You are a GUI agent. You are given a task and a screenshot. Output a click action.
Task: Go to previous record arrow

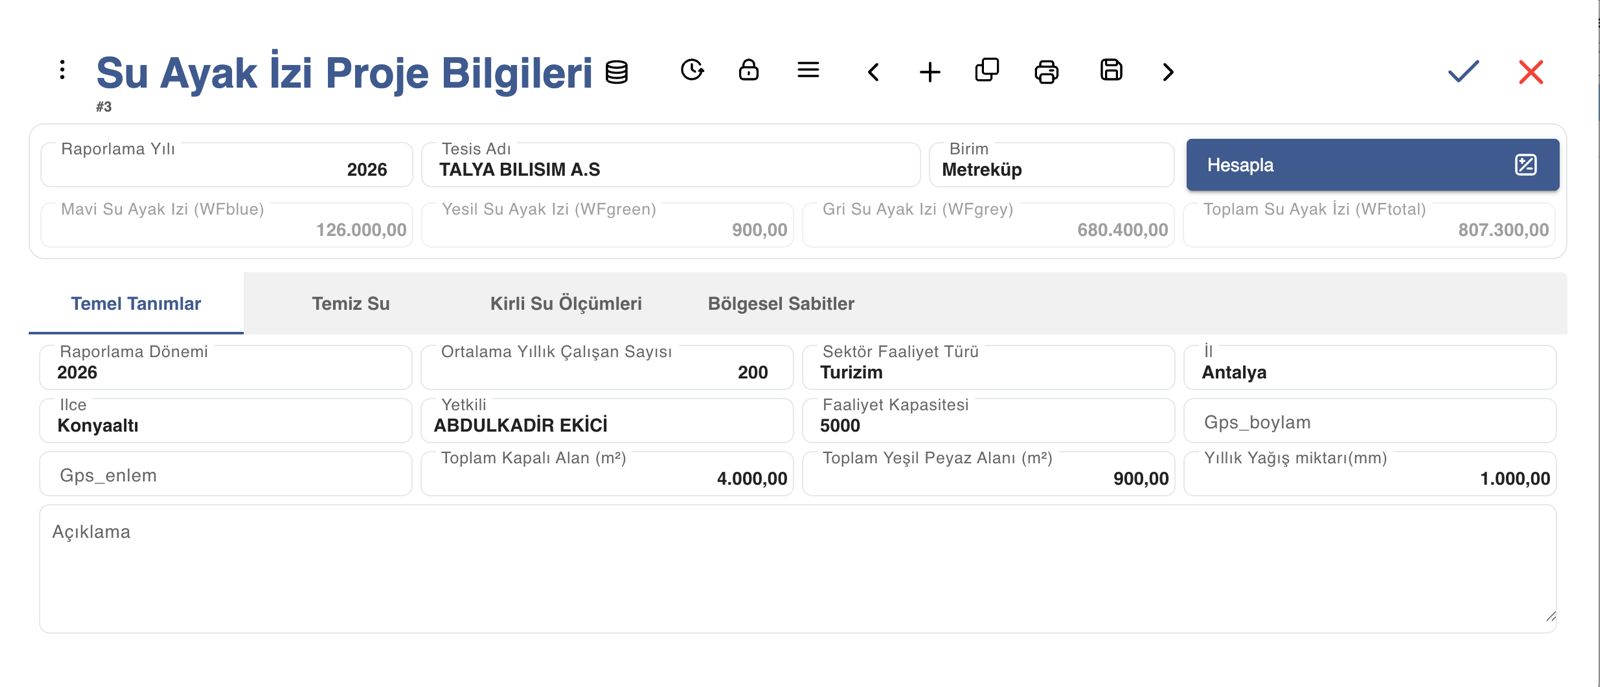[873, 72]
